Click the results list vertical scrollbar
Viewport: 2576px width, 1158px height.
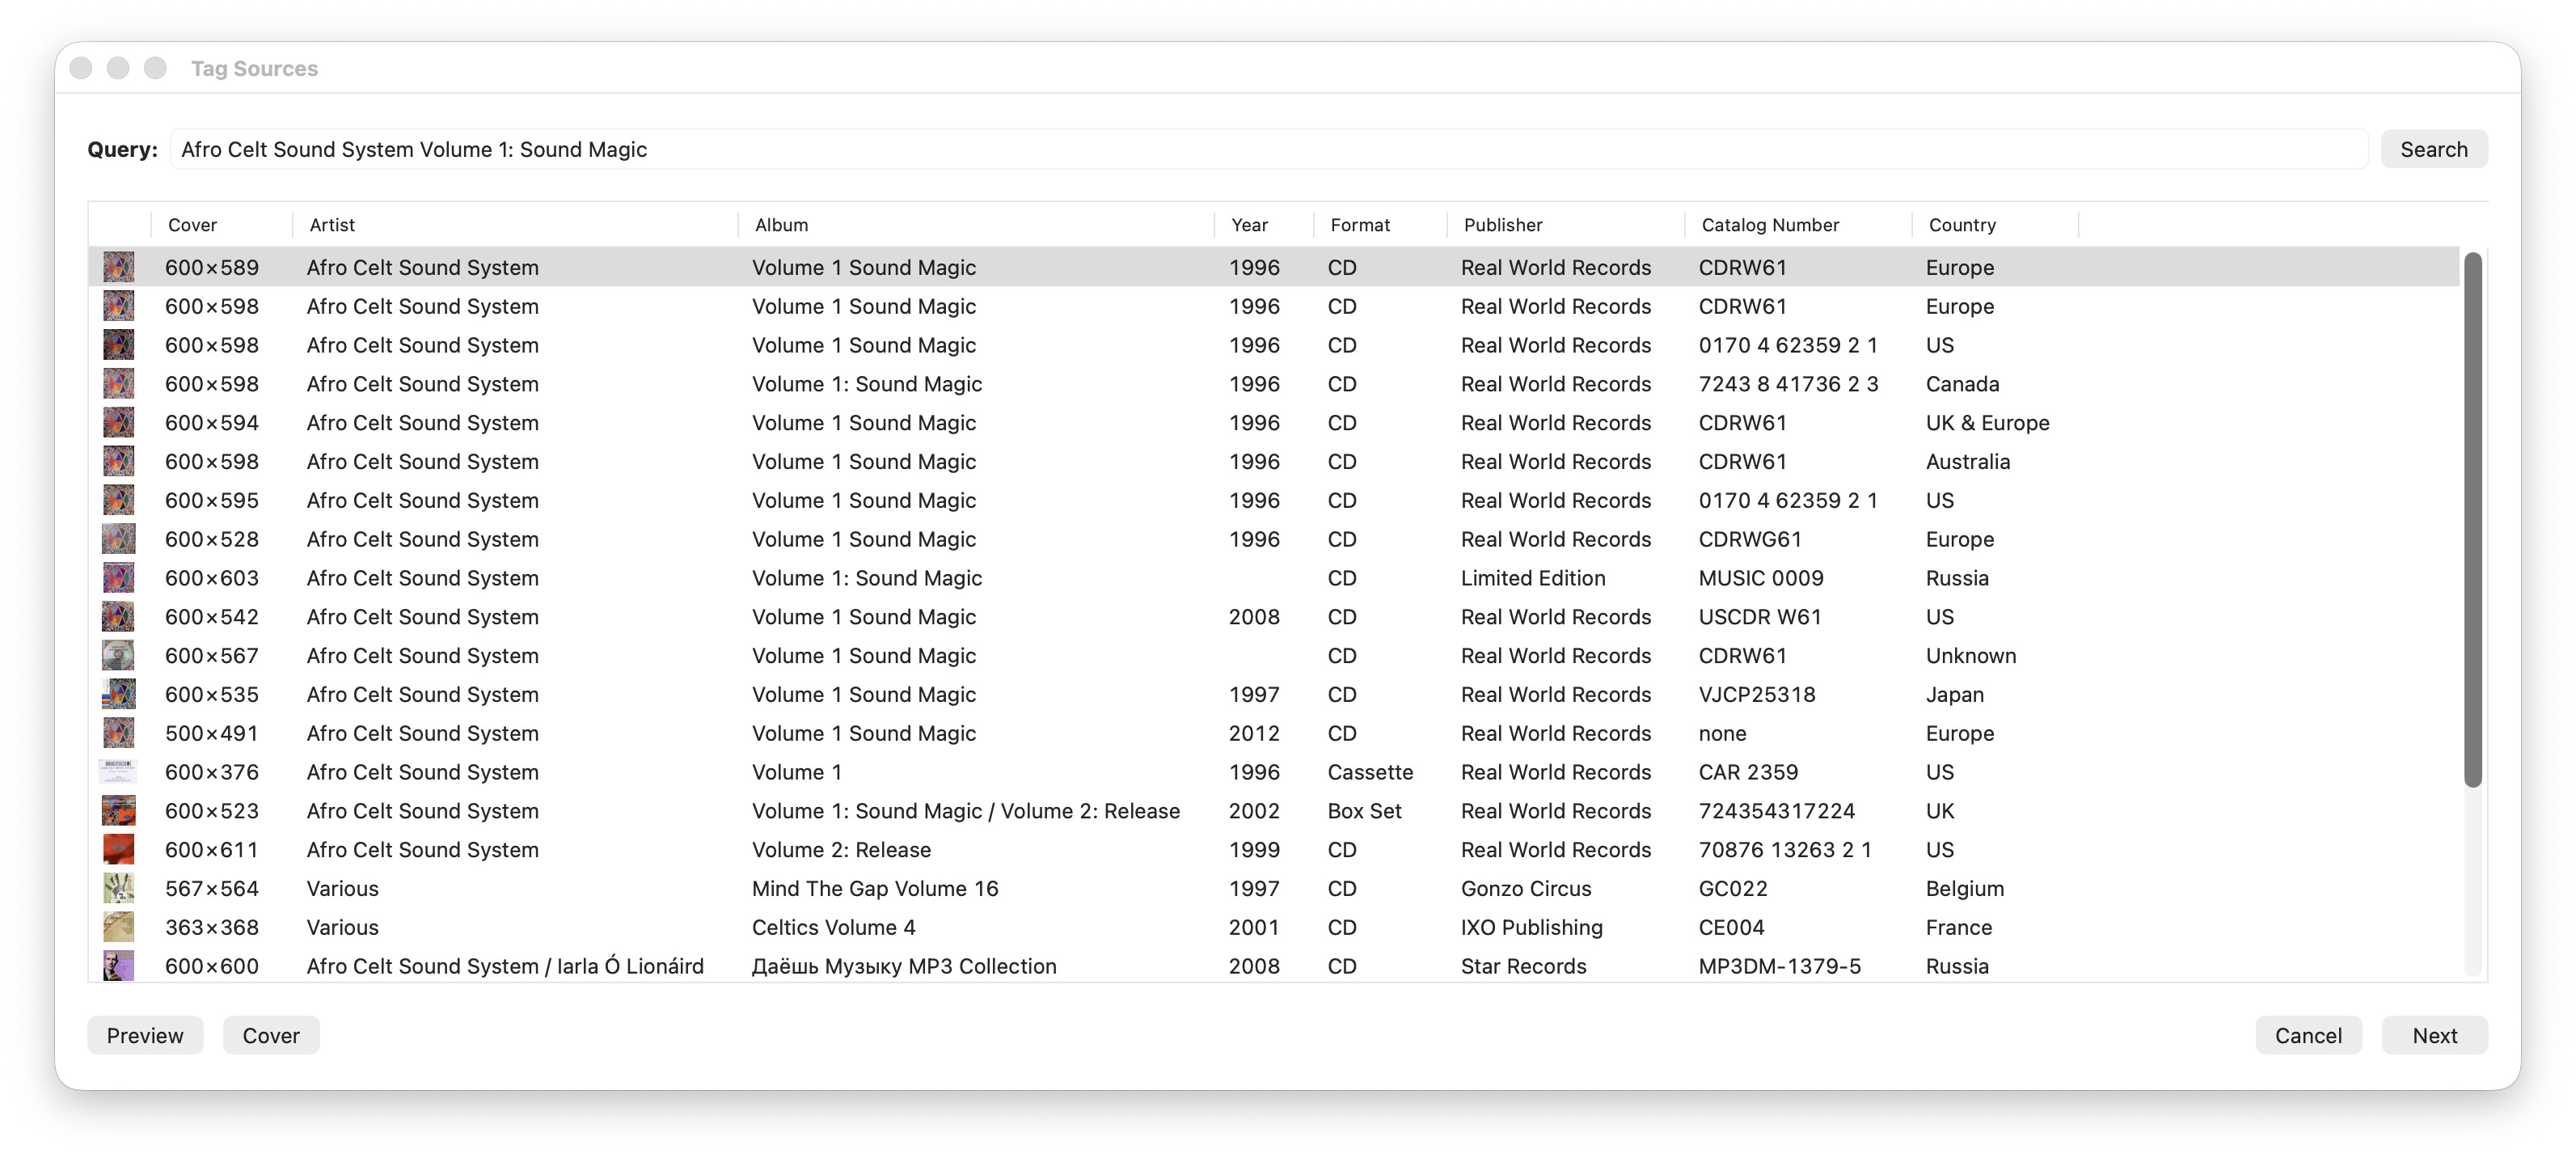(x=2472, y=520)
